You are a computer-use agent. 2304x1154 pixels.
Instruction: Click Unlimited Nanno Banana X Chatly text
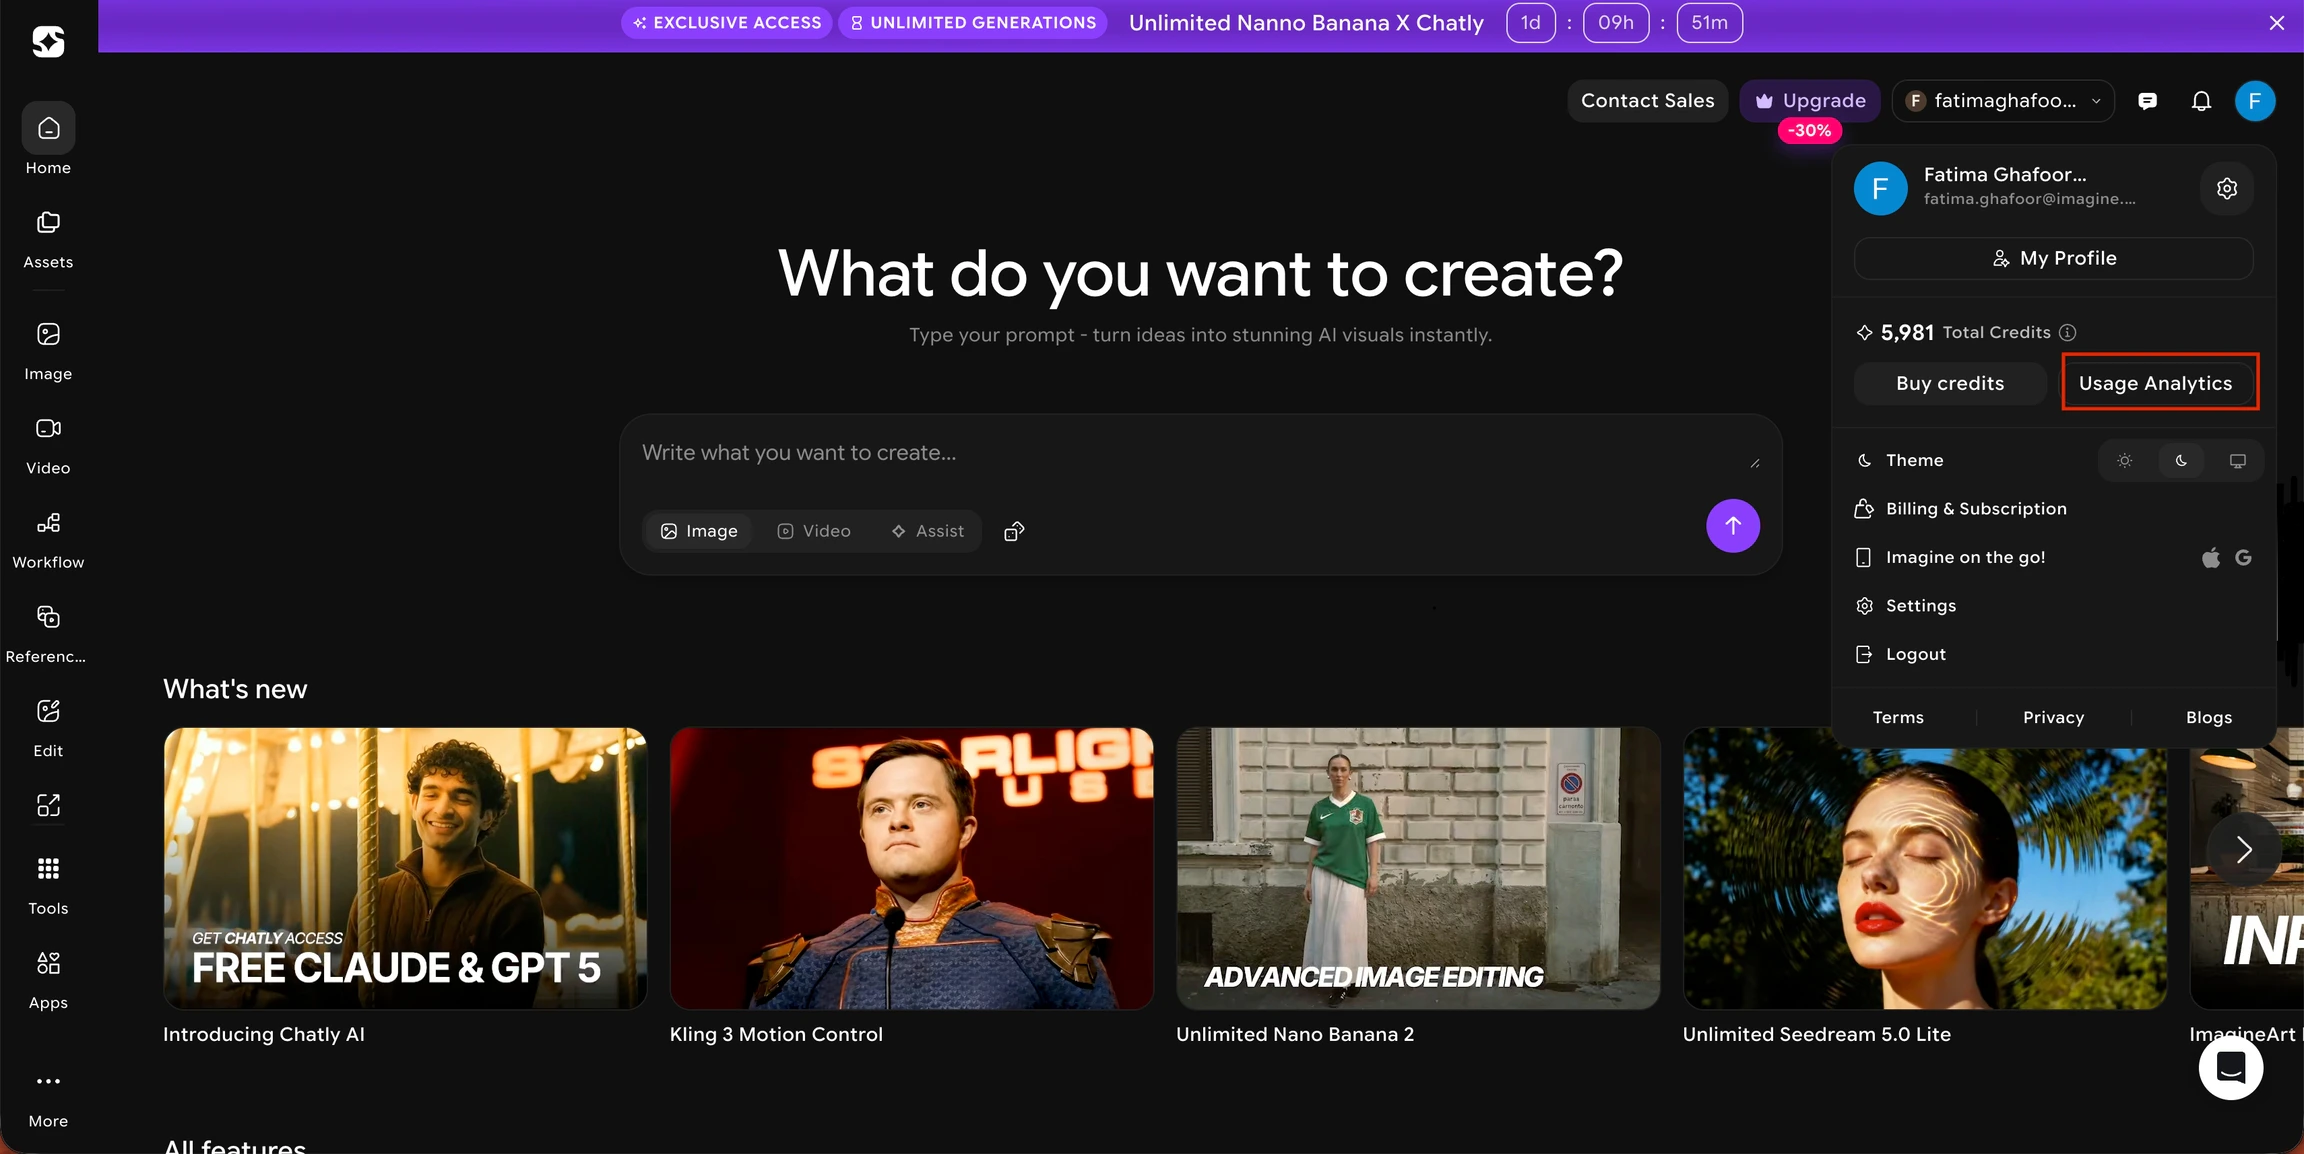(1306, 23)
